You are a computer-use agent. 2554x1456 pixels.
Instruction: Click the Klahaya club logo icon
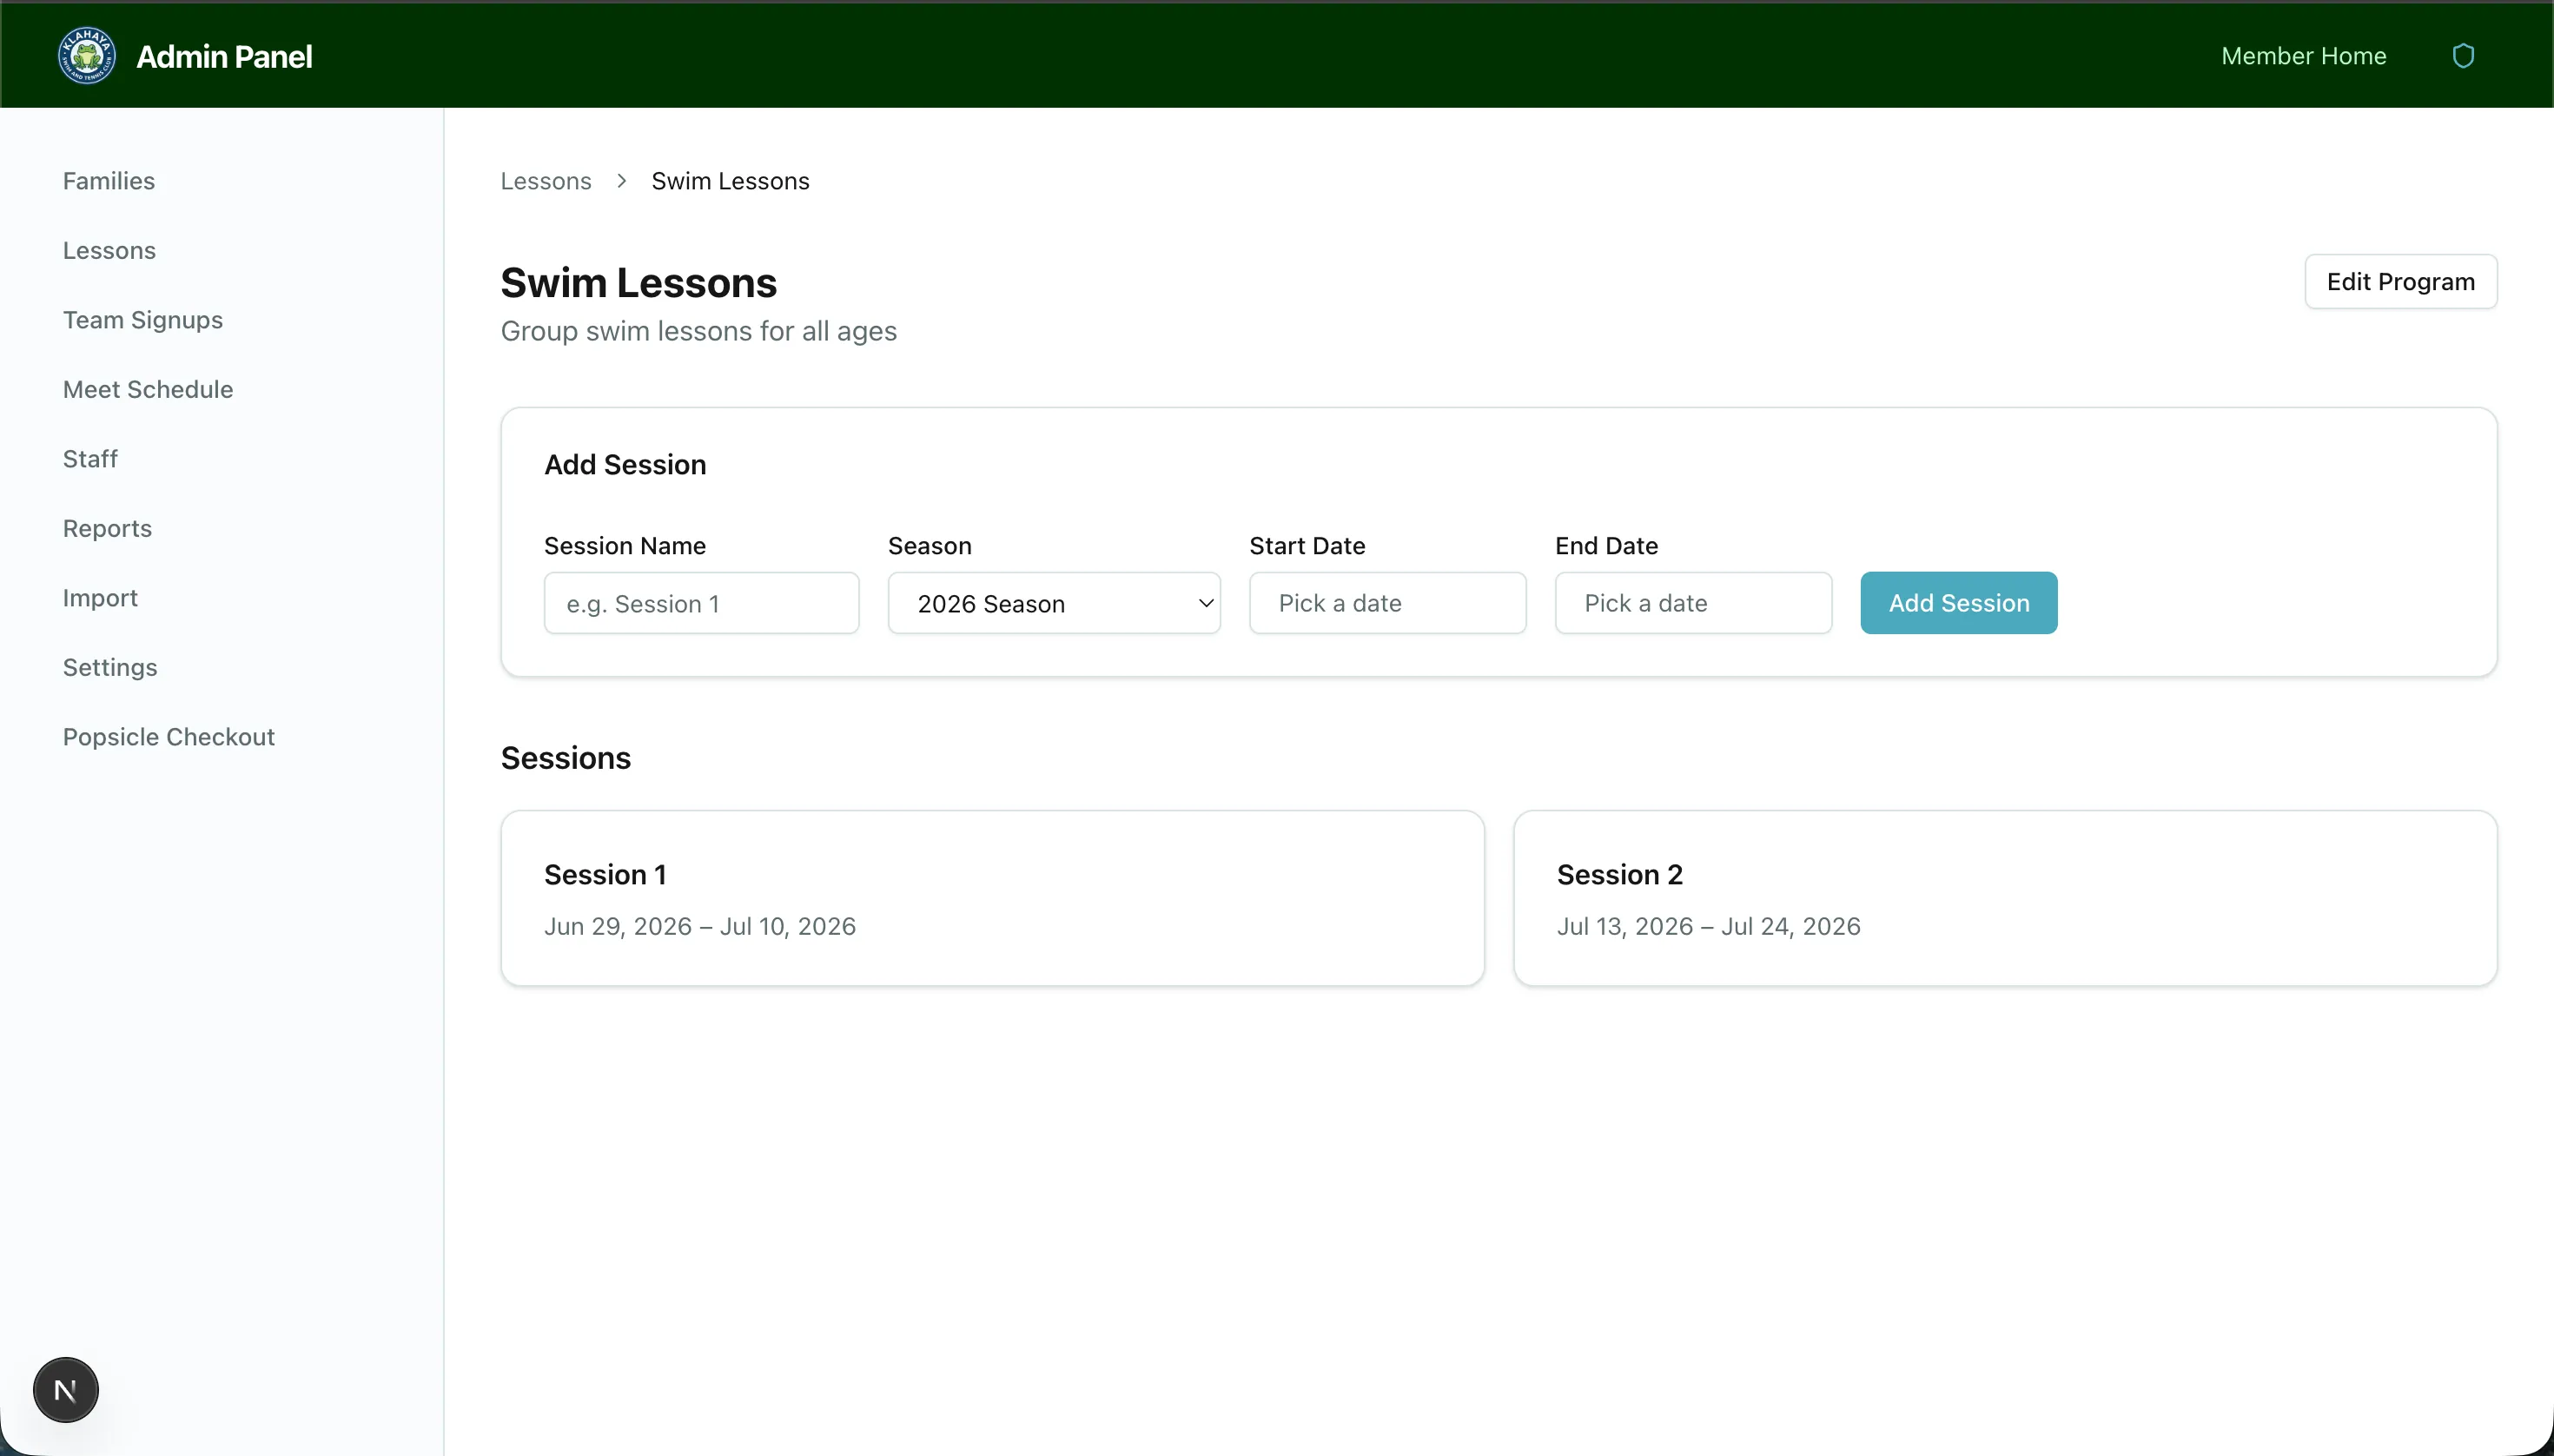pos(87,56)
